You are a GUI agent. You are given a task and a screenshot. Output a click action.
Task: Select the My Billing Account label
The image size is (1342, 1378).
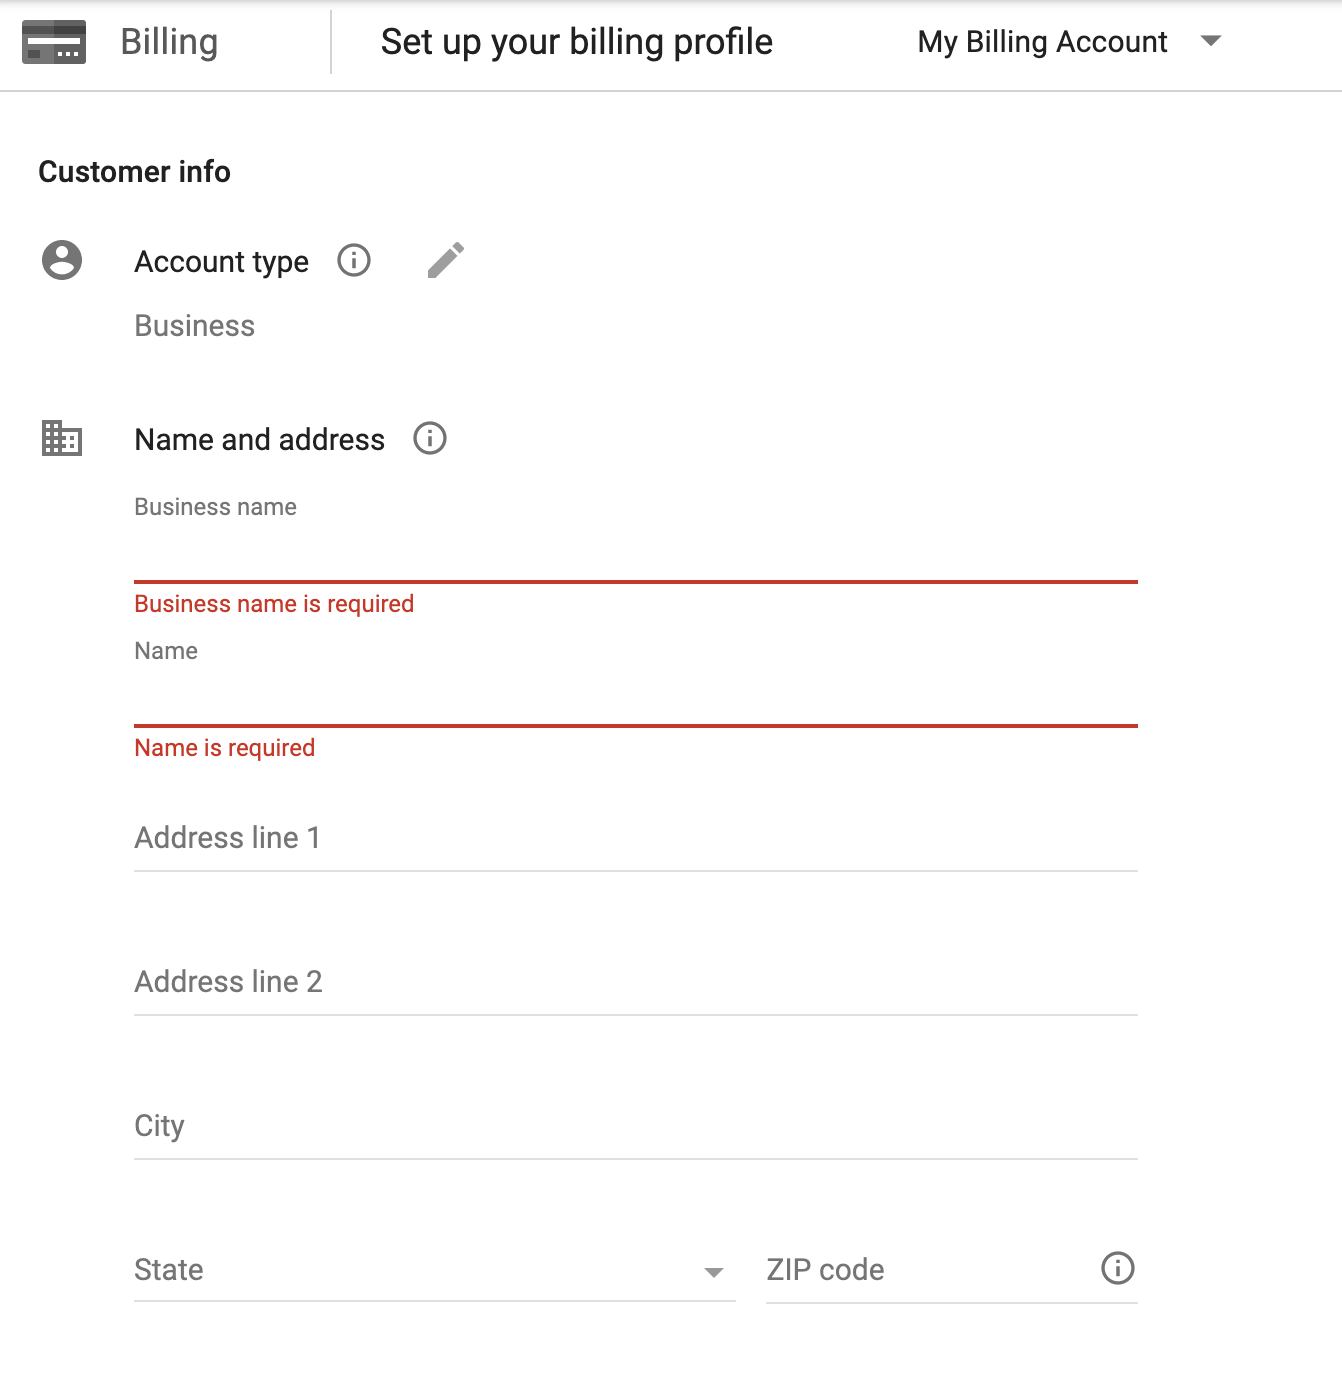click(1042, 42)
